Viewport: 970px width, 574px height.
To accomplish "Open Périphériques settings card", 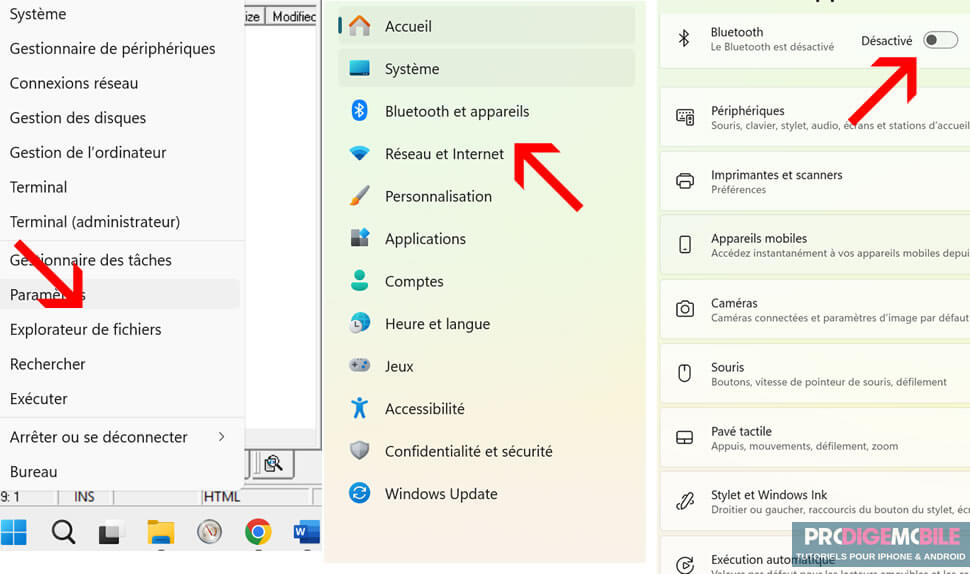I will (815, 117).
